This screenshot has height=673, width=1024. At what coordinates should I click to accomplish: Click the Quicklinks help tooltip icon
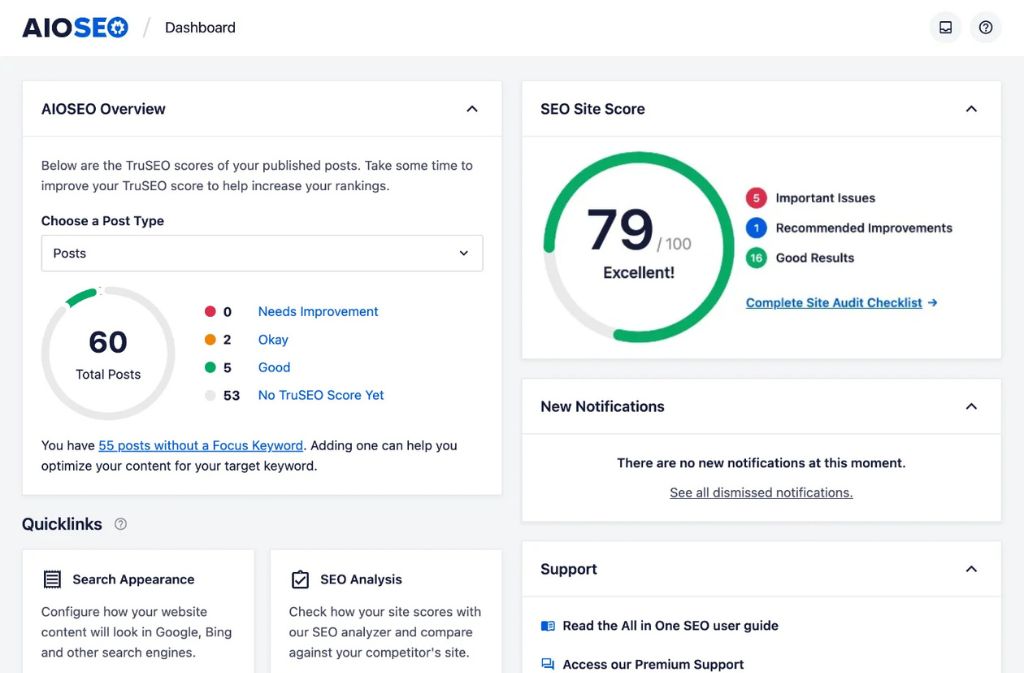pyautogui.click(x=121, y=524)
